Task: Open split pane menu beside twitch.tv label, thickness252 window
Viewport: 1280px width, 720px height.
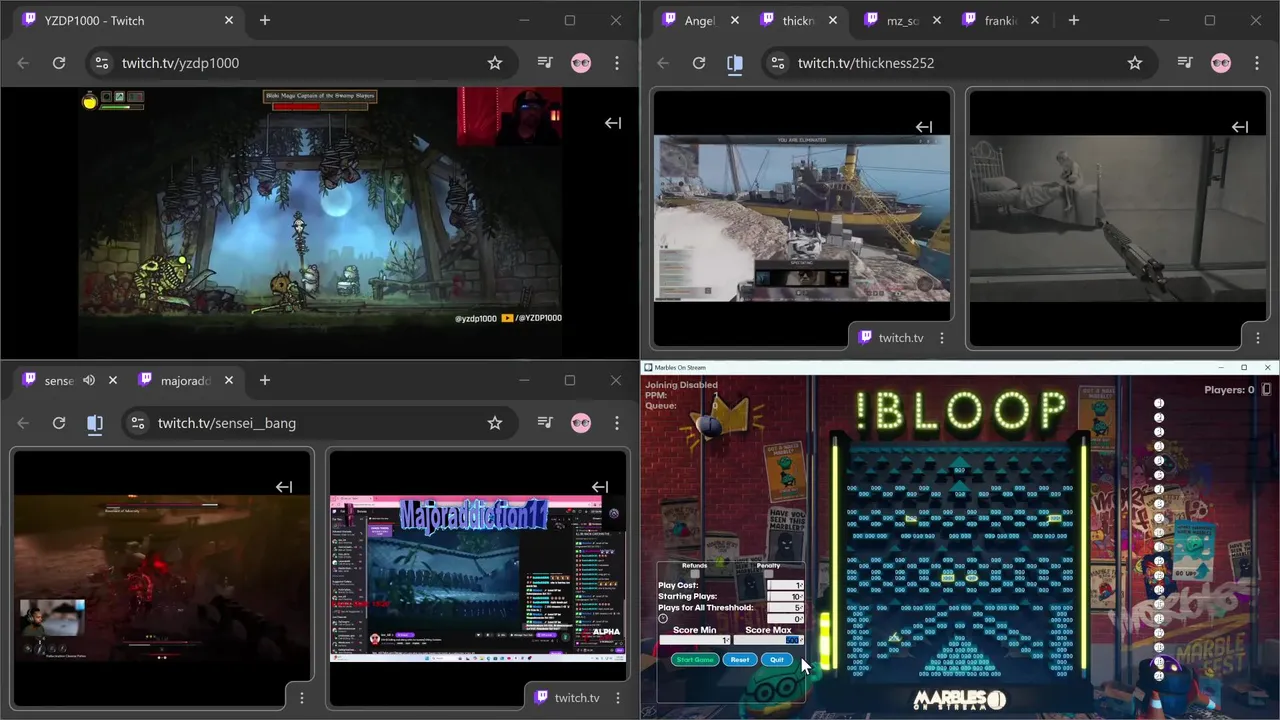Action: point(942,338)
